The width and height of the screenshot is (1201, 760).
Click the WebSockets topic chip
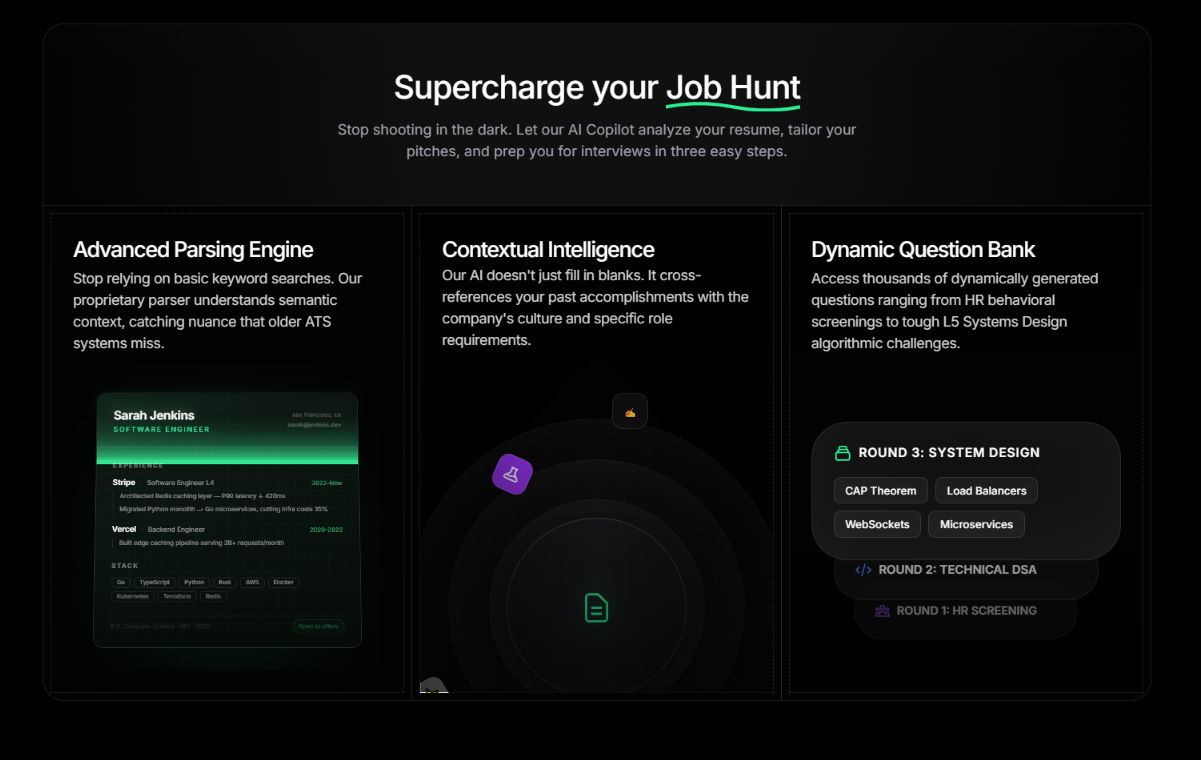point(877,523)
